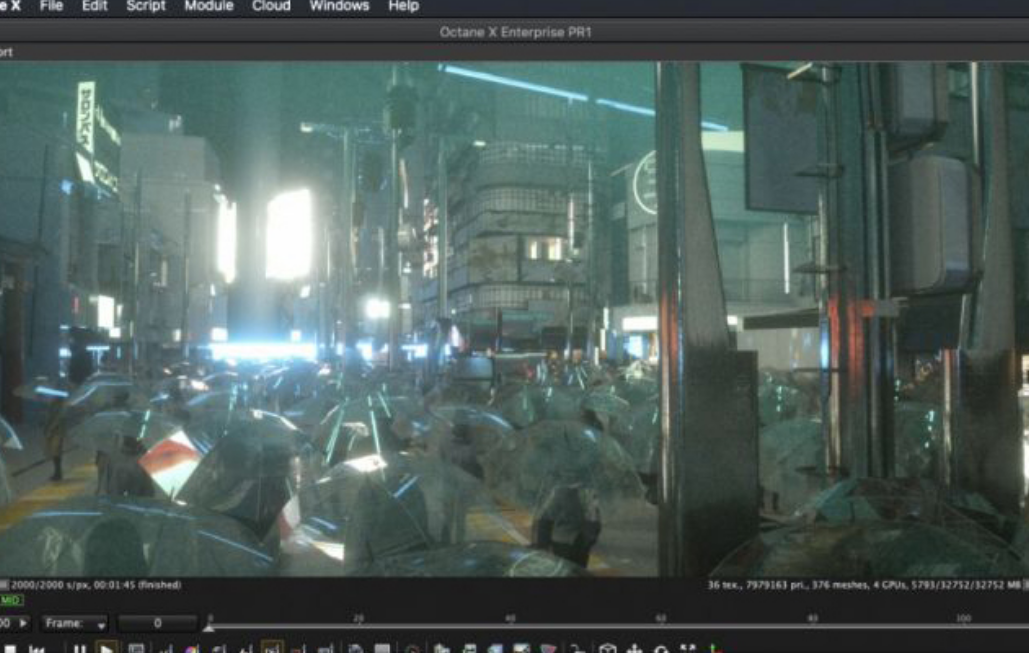Viewport: 1029px width, 653px height.
Task: Open the Script menu
Action: (146, 6)
